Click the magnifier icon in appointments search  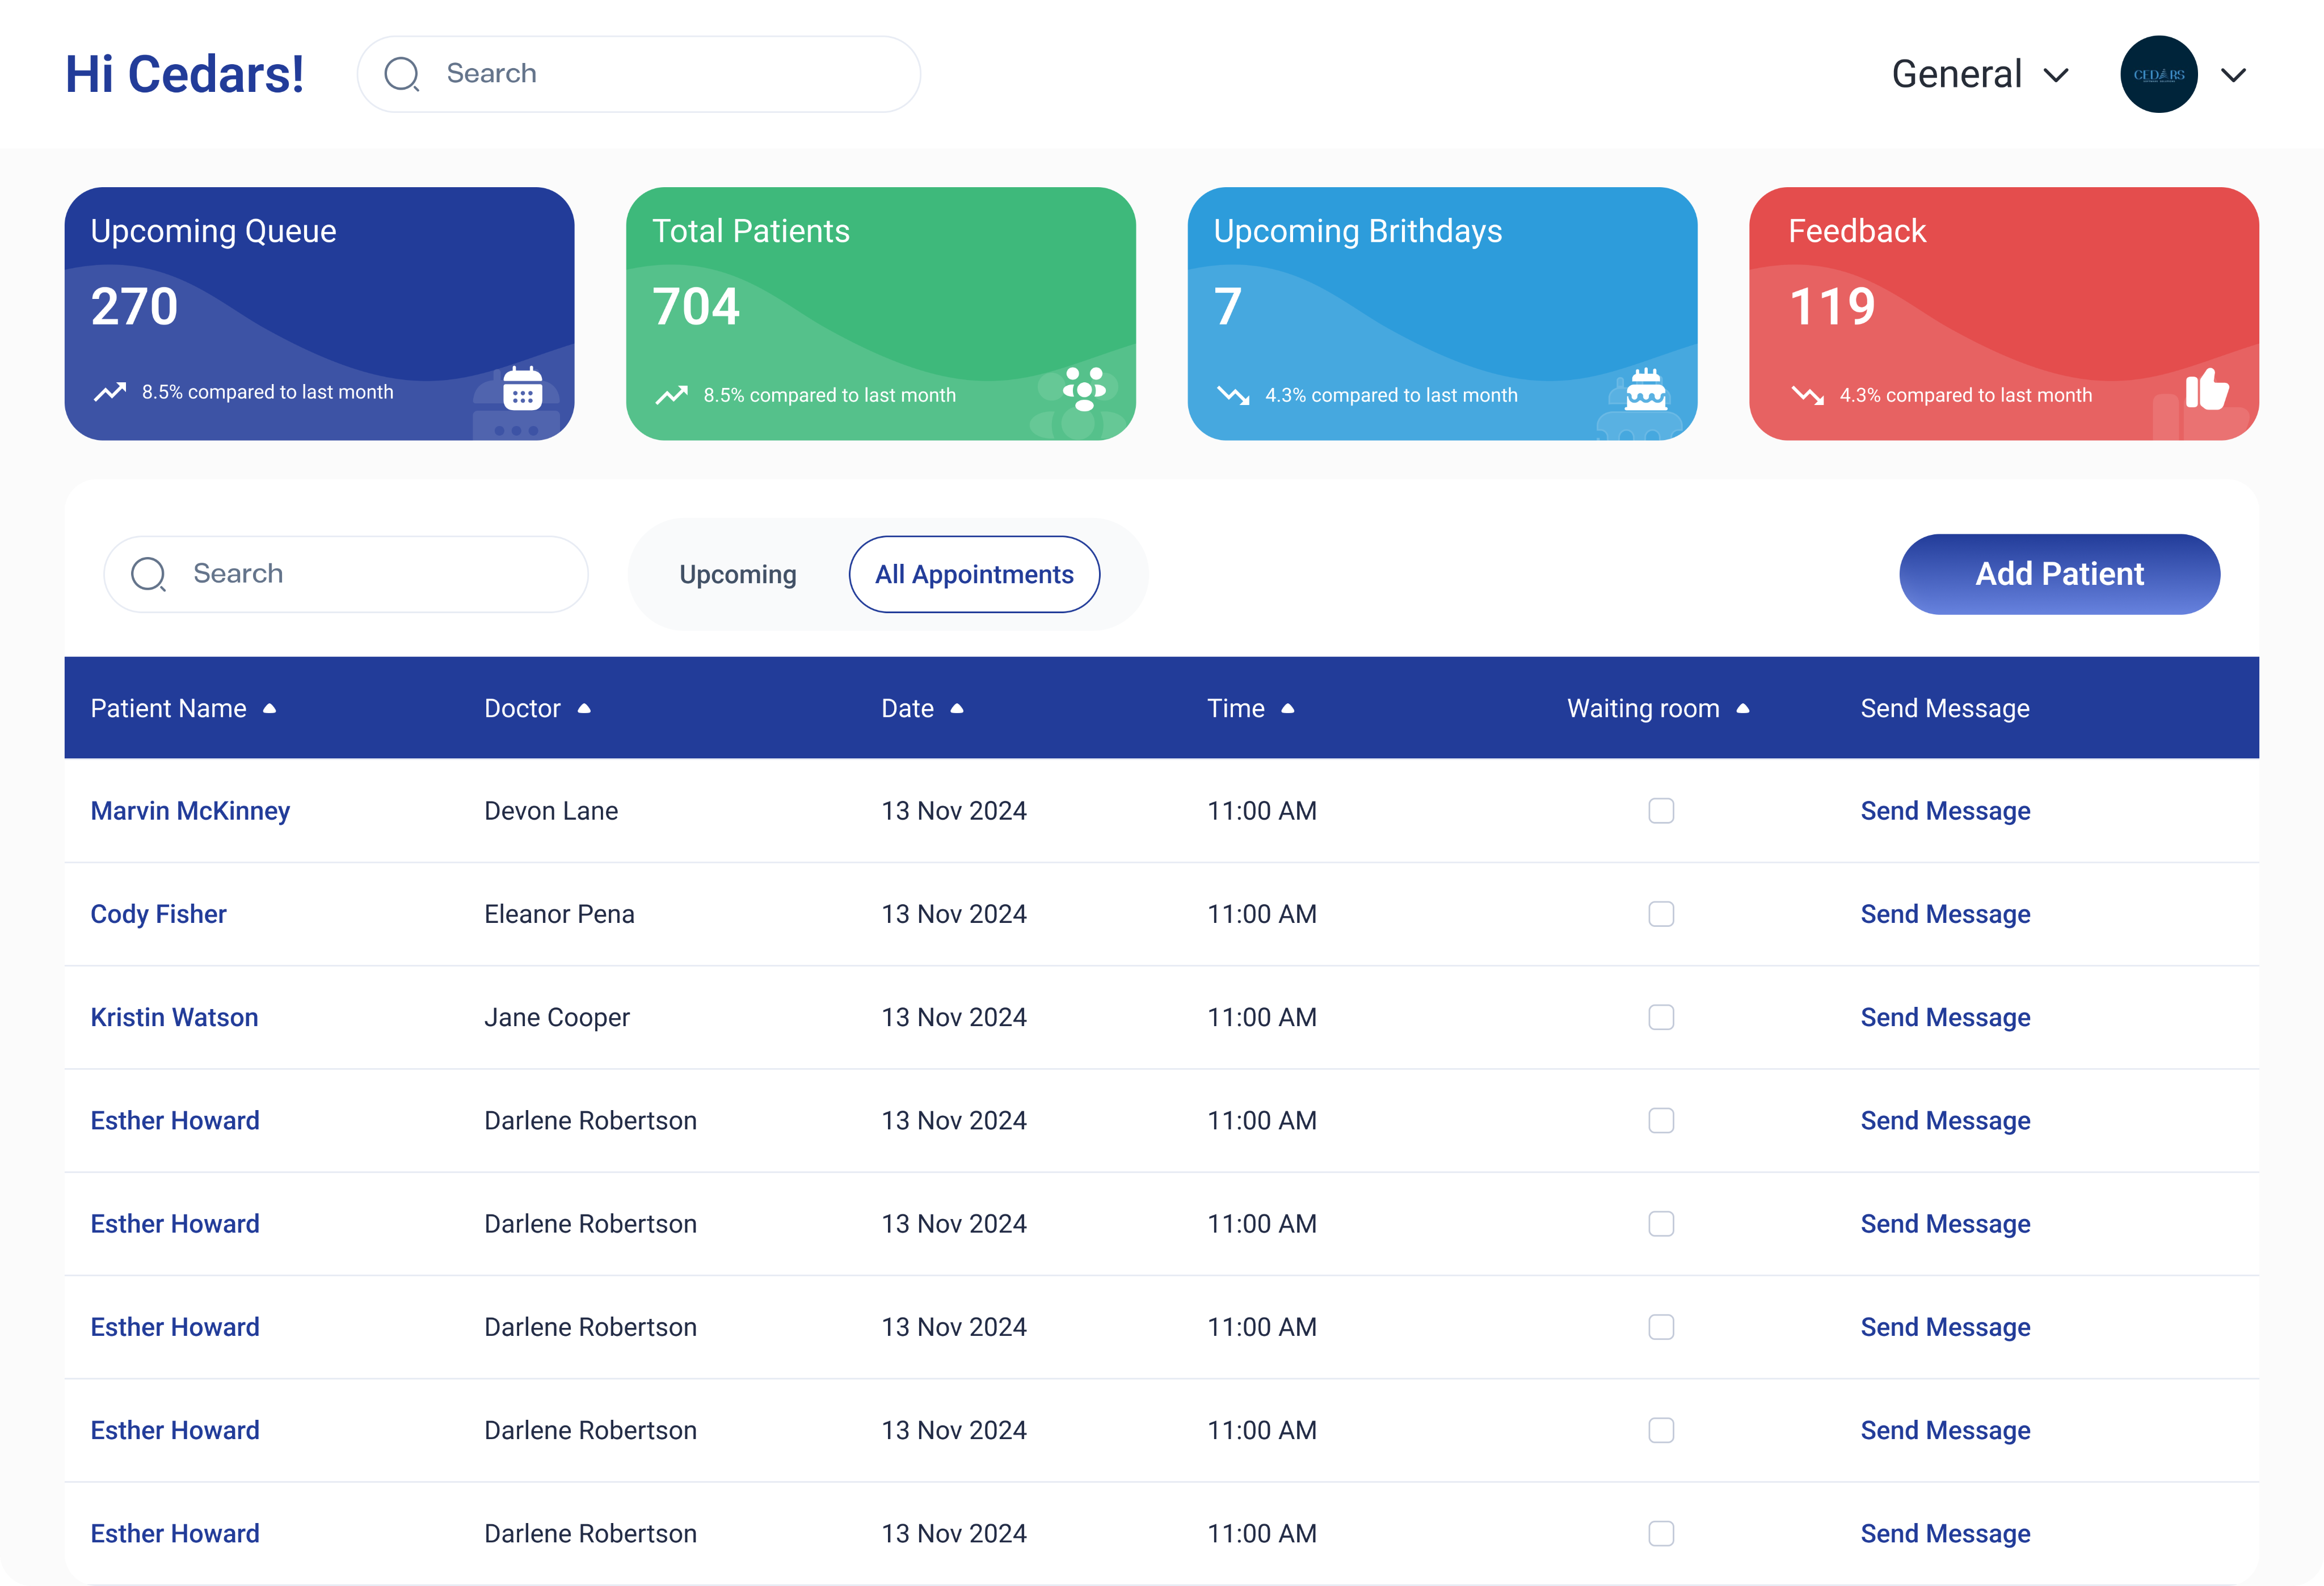[x=149, y=574]
